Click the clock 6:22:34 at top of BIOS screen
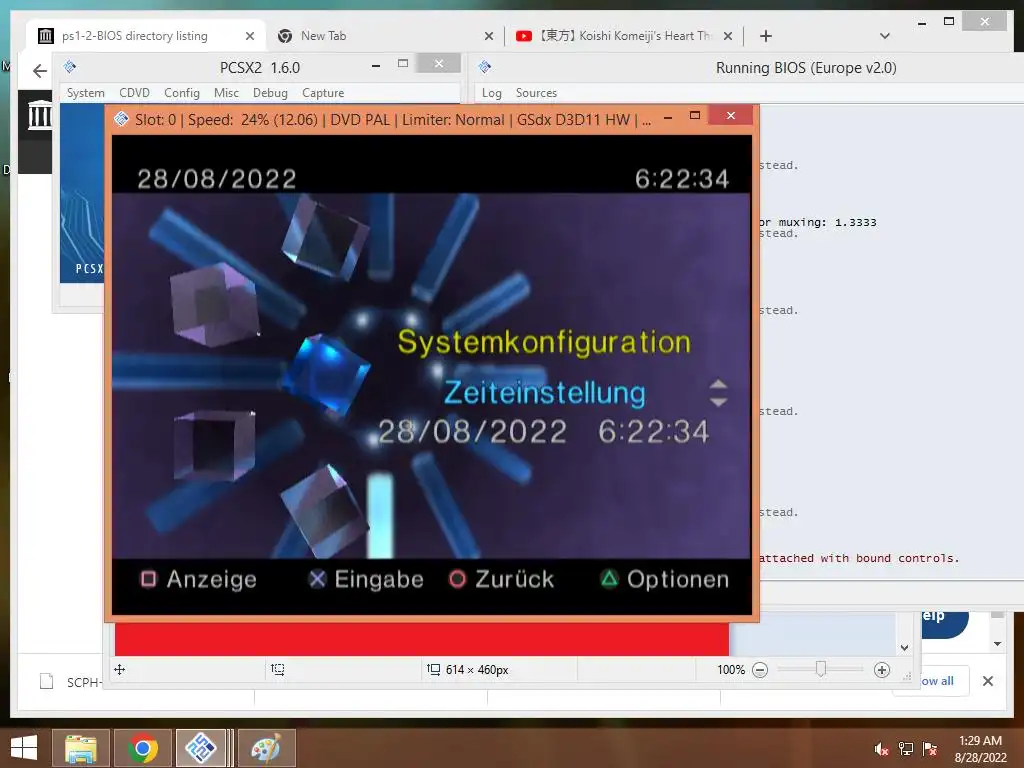1024x768 pixels. click(x=682, y=179)
